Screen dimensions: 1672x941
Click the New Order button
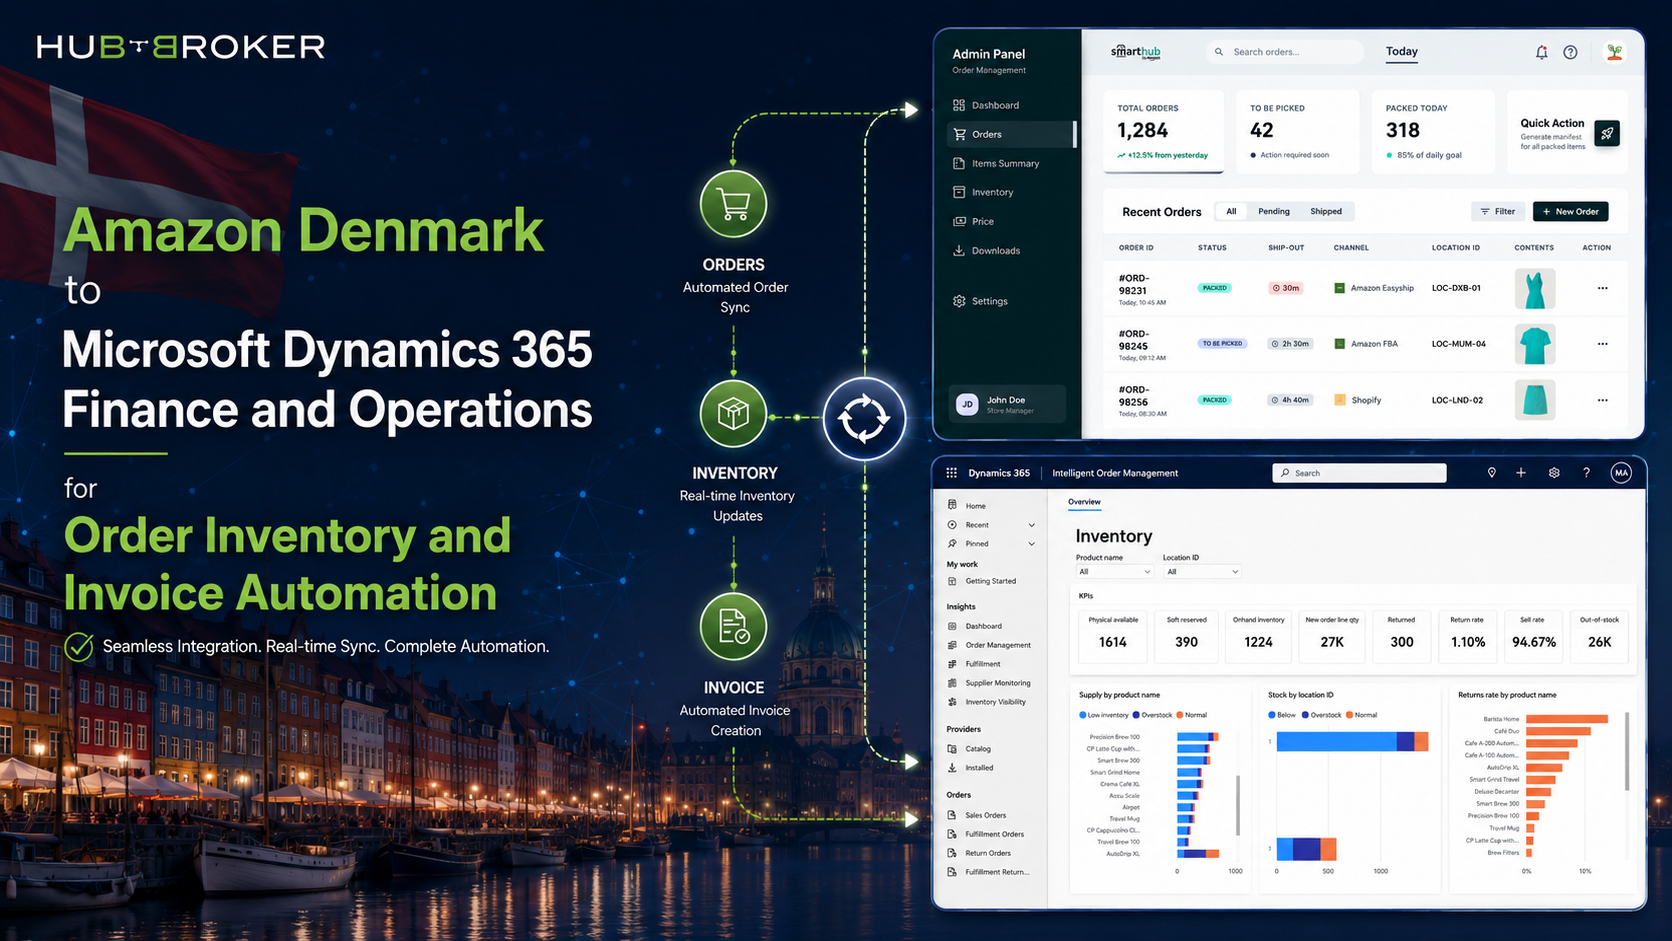pyautogui.click(x=1571, y=211)
